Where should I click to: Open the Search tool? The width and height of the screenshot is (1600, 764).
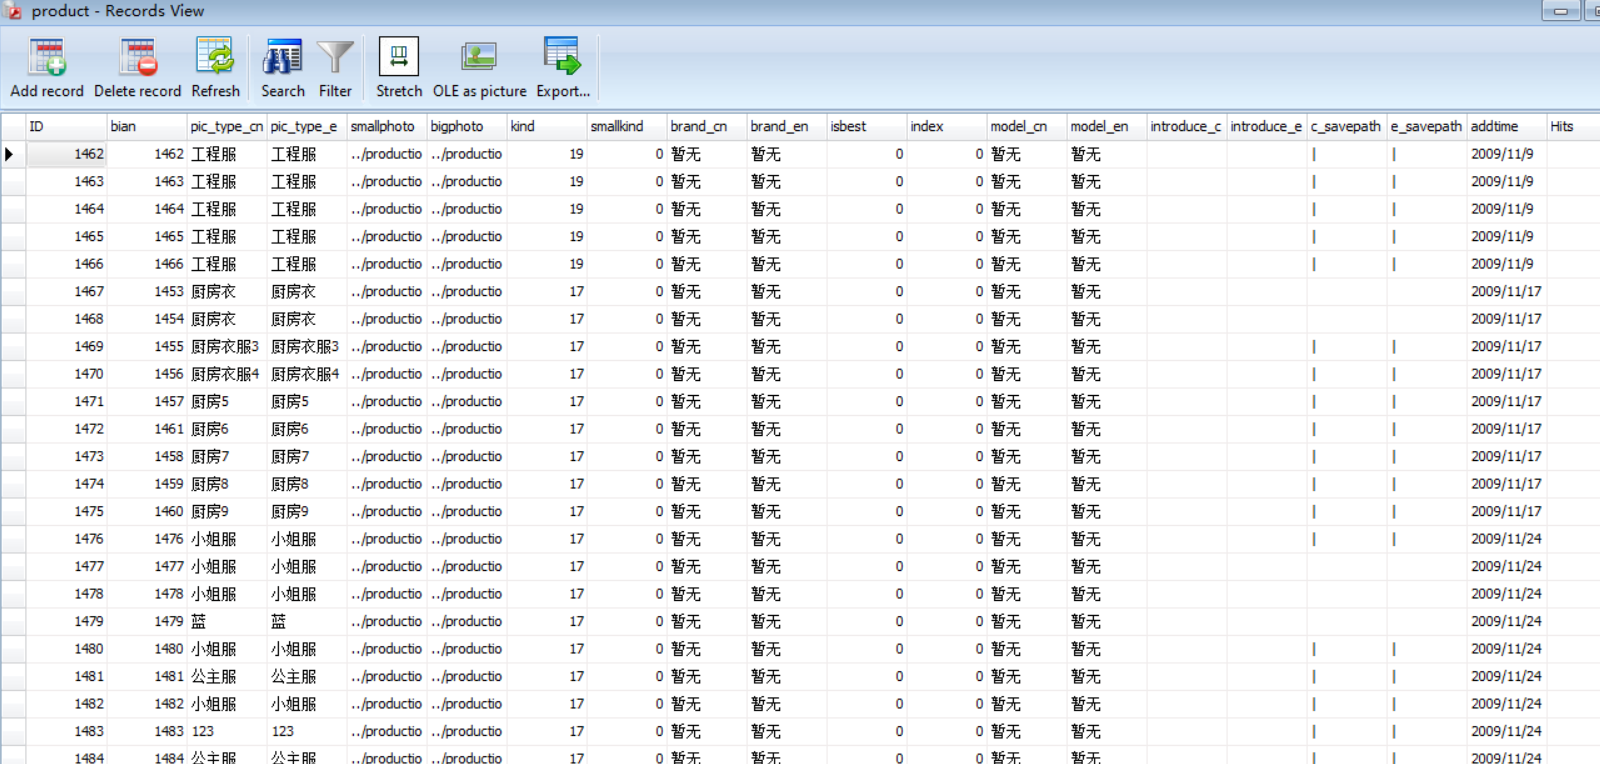click(283, 68)
